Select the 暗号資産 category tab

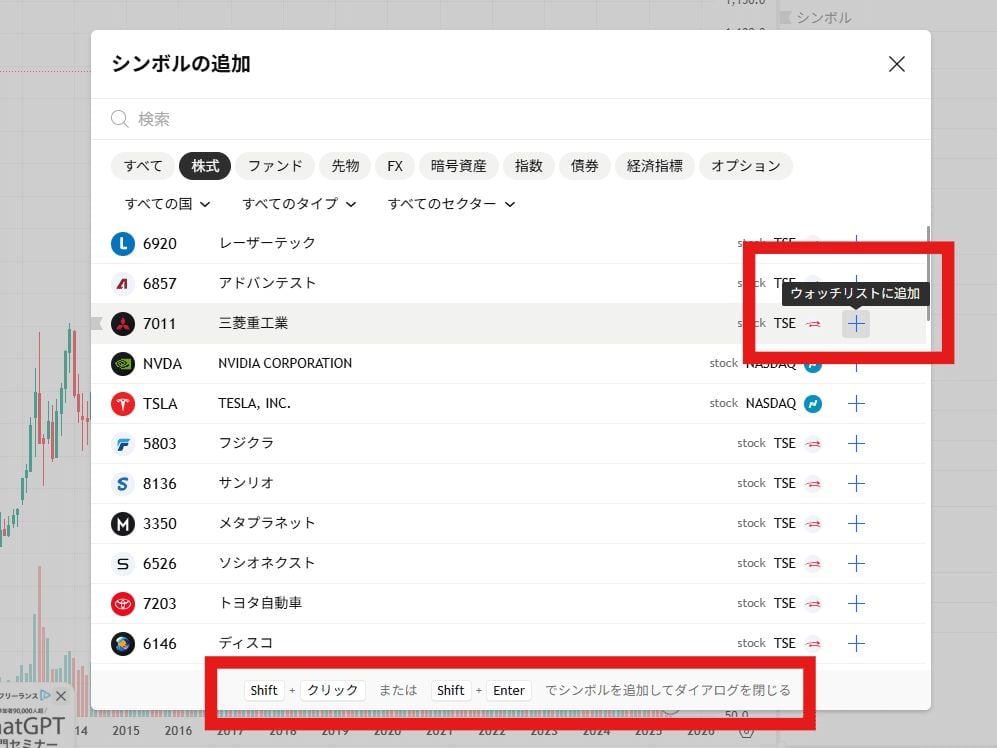[458, 166]
